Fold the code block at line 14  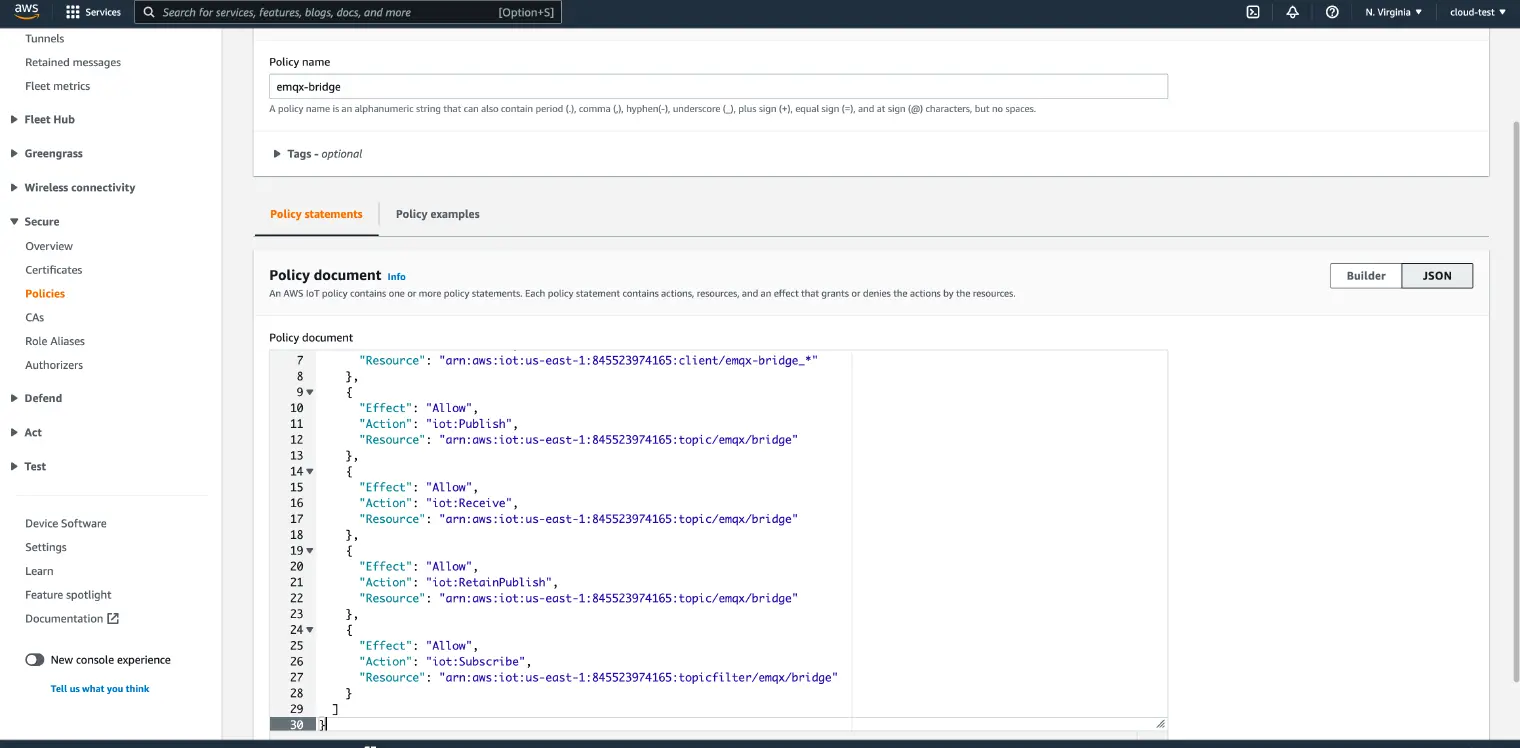(x=310, y=471)
